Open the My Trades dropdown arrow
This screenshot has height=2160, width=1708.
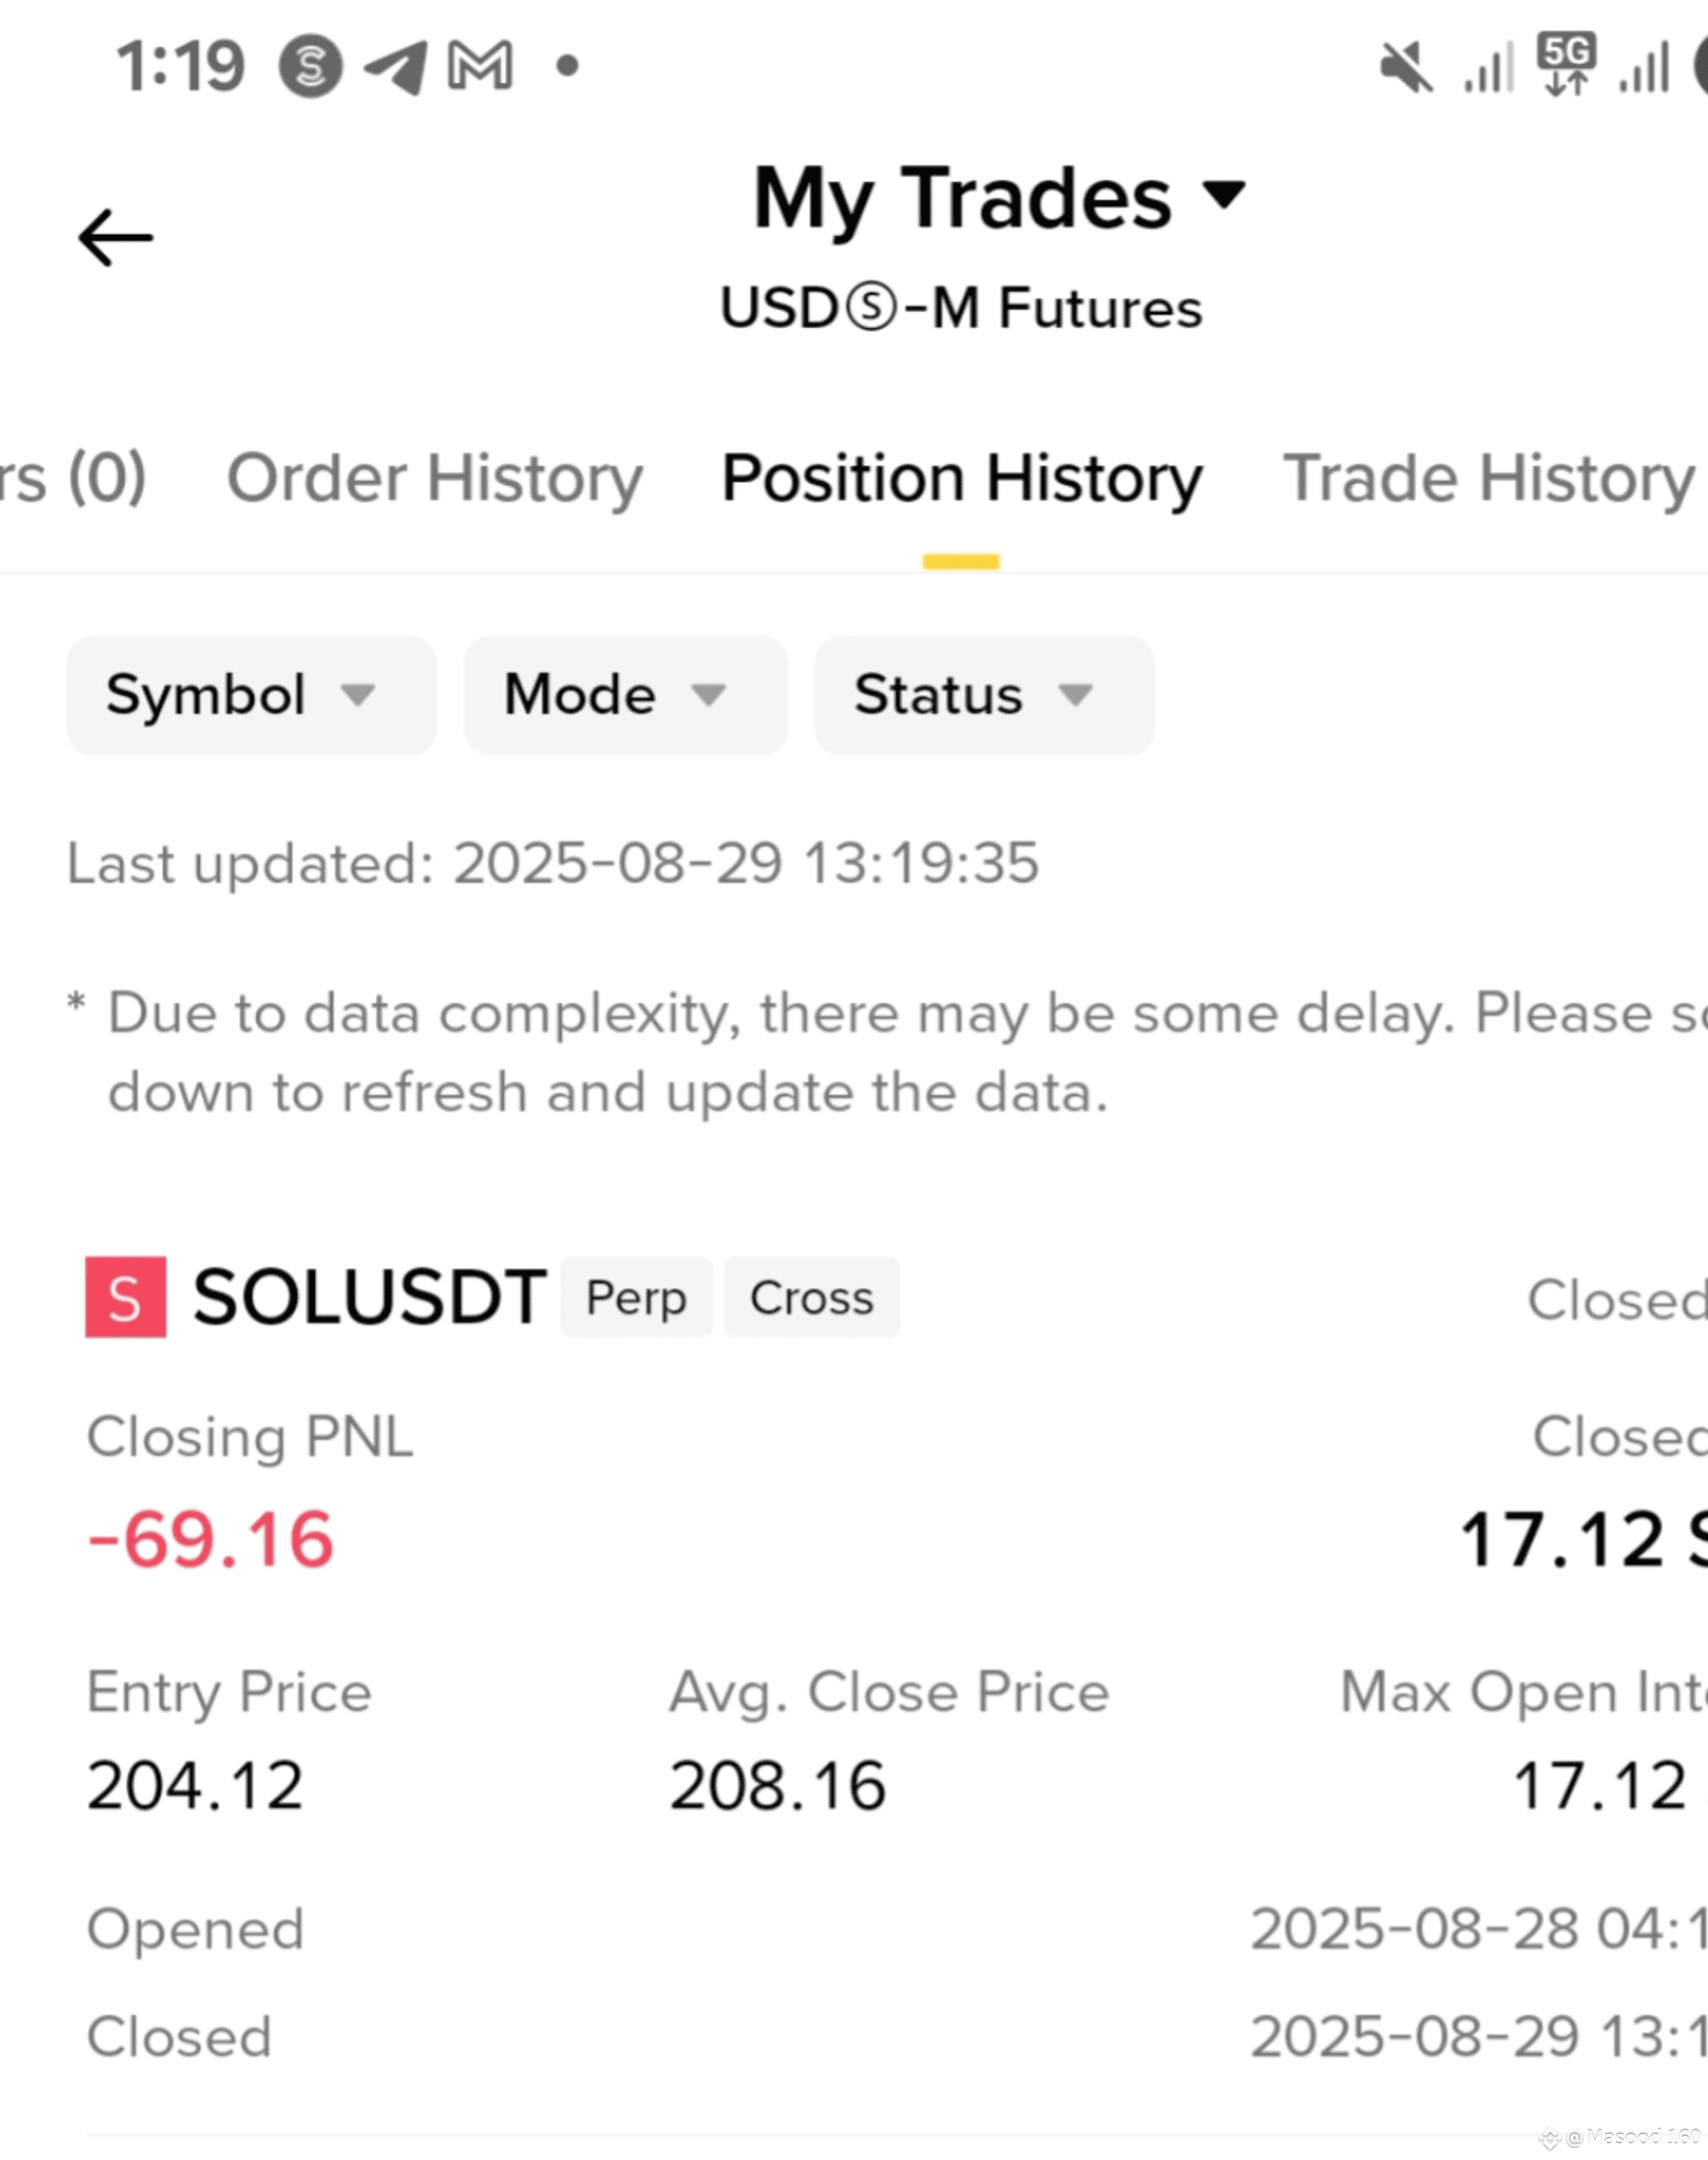pos(1224,193)
